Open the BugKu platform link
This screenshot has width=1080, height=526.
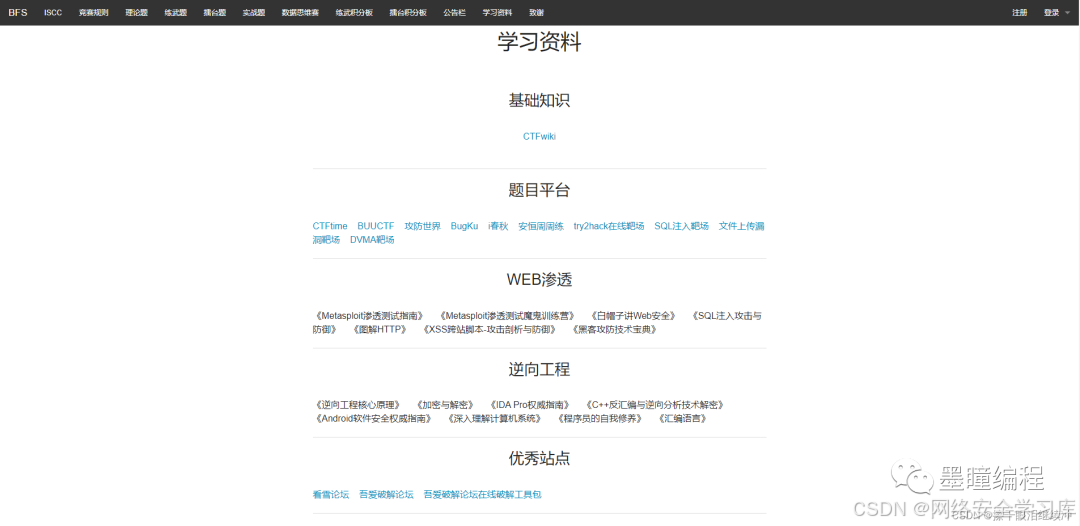pyautogui.click(x=464, y=226)
